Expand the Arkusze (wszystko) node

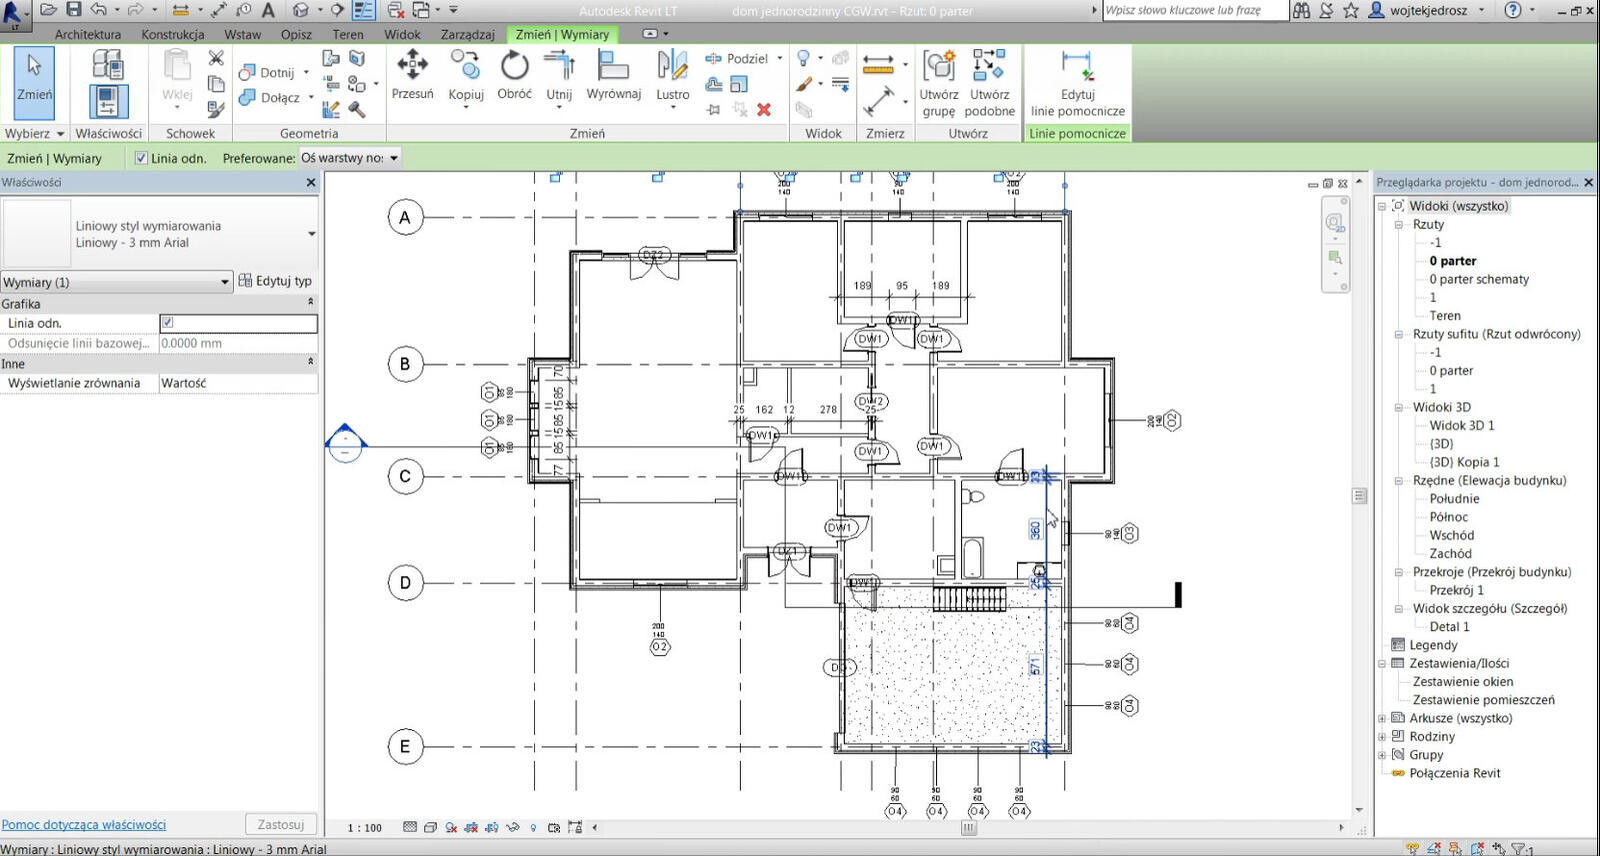click(1382, 719)
